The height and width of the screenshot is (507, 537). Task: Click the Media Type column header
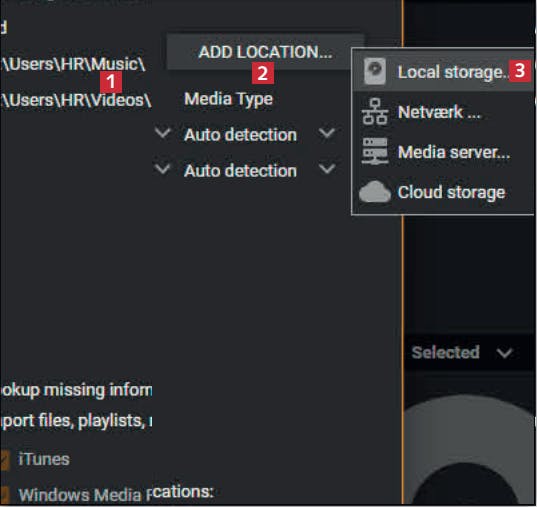coord(228,99)
